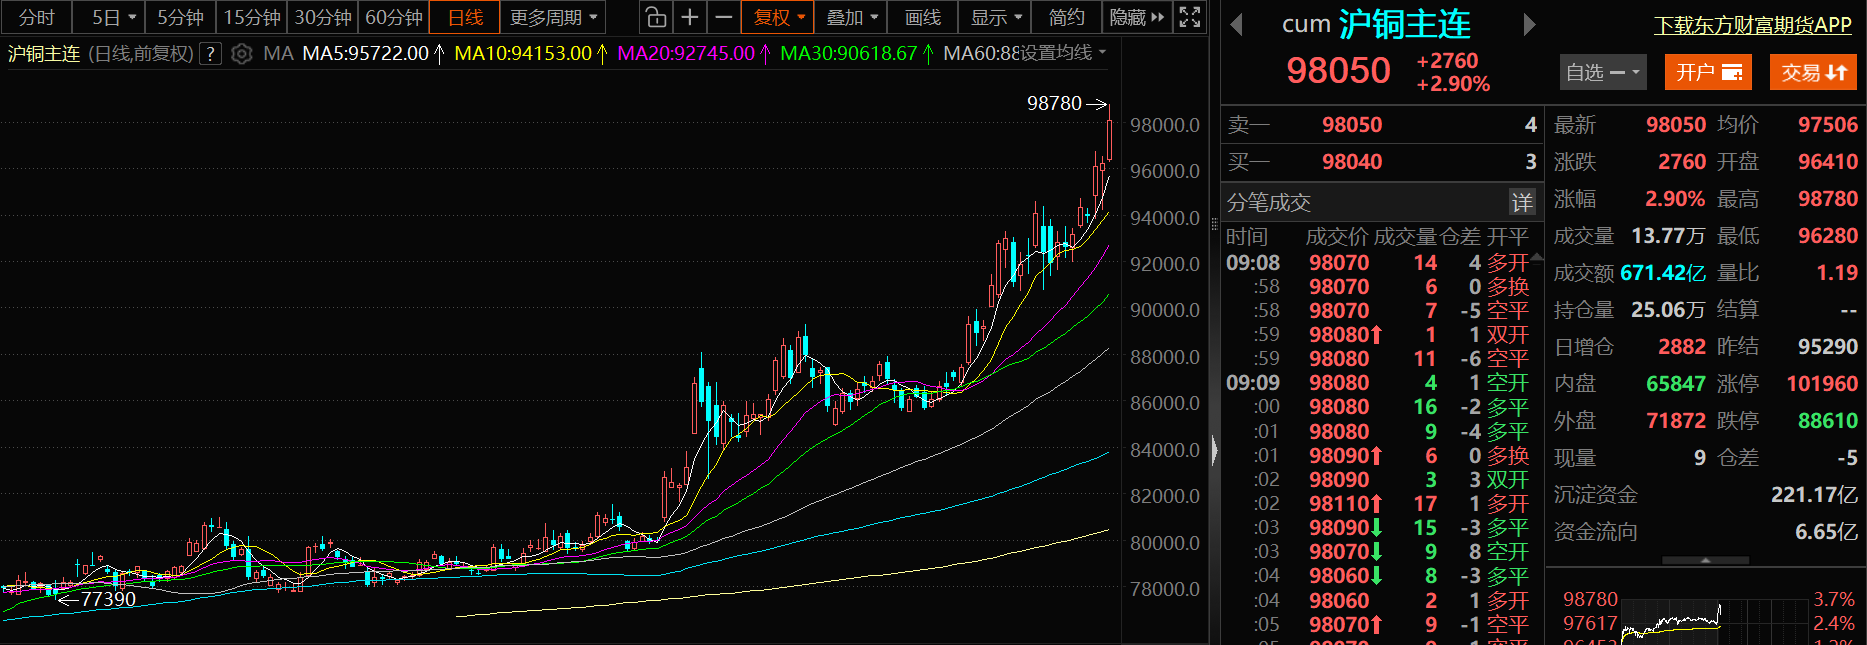
Task: Enter fullscreen with the expand arrows icon
Action: tap(1190, 17)
